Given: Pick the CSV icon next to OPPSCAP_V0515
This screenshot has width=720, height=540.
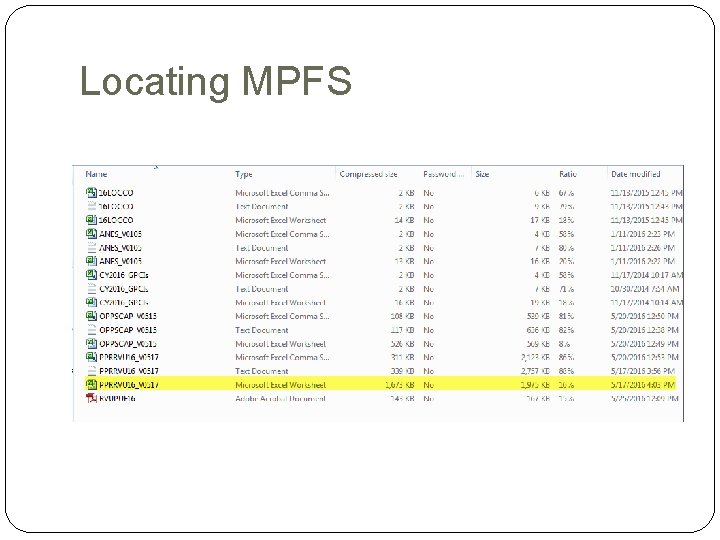Looking at the screenshot, I should click(91, 316).
